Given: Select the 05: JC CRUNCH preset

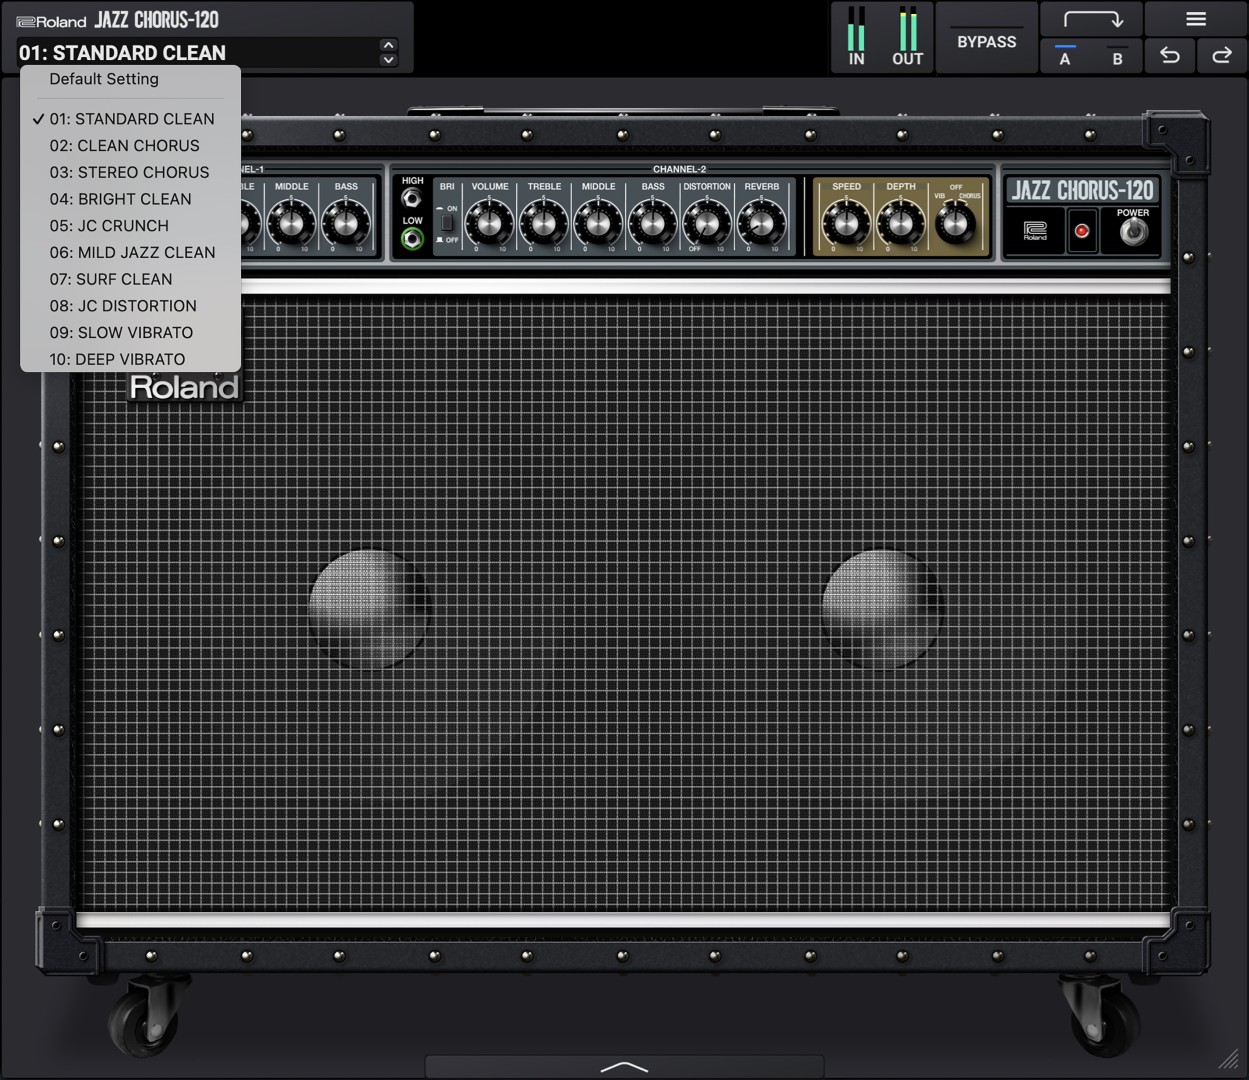Looking at the screenshot, I should point(109,226).
